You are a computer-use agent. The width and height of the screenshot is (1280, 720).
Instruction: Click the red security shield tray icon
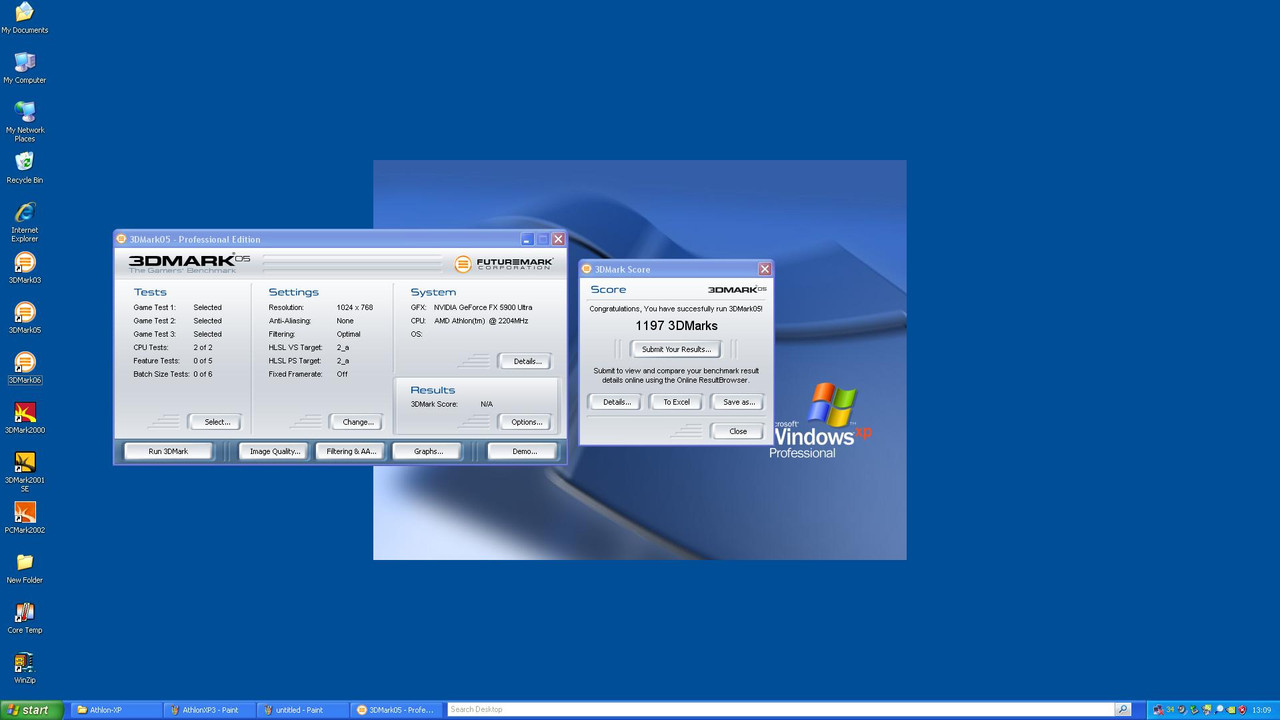tap(1242, 710)
